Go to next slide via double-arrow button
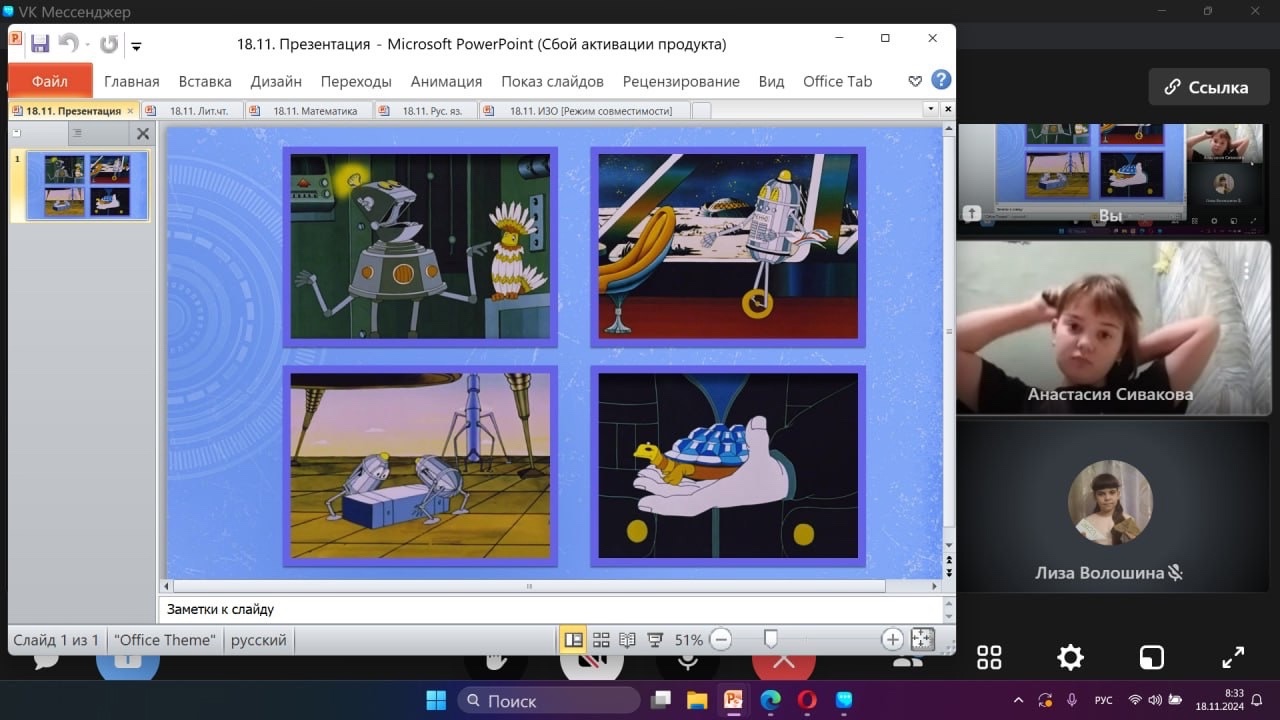 [949, 573]
